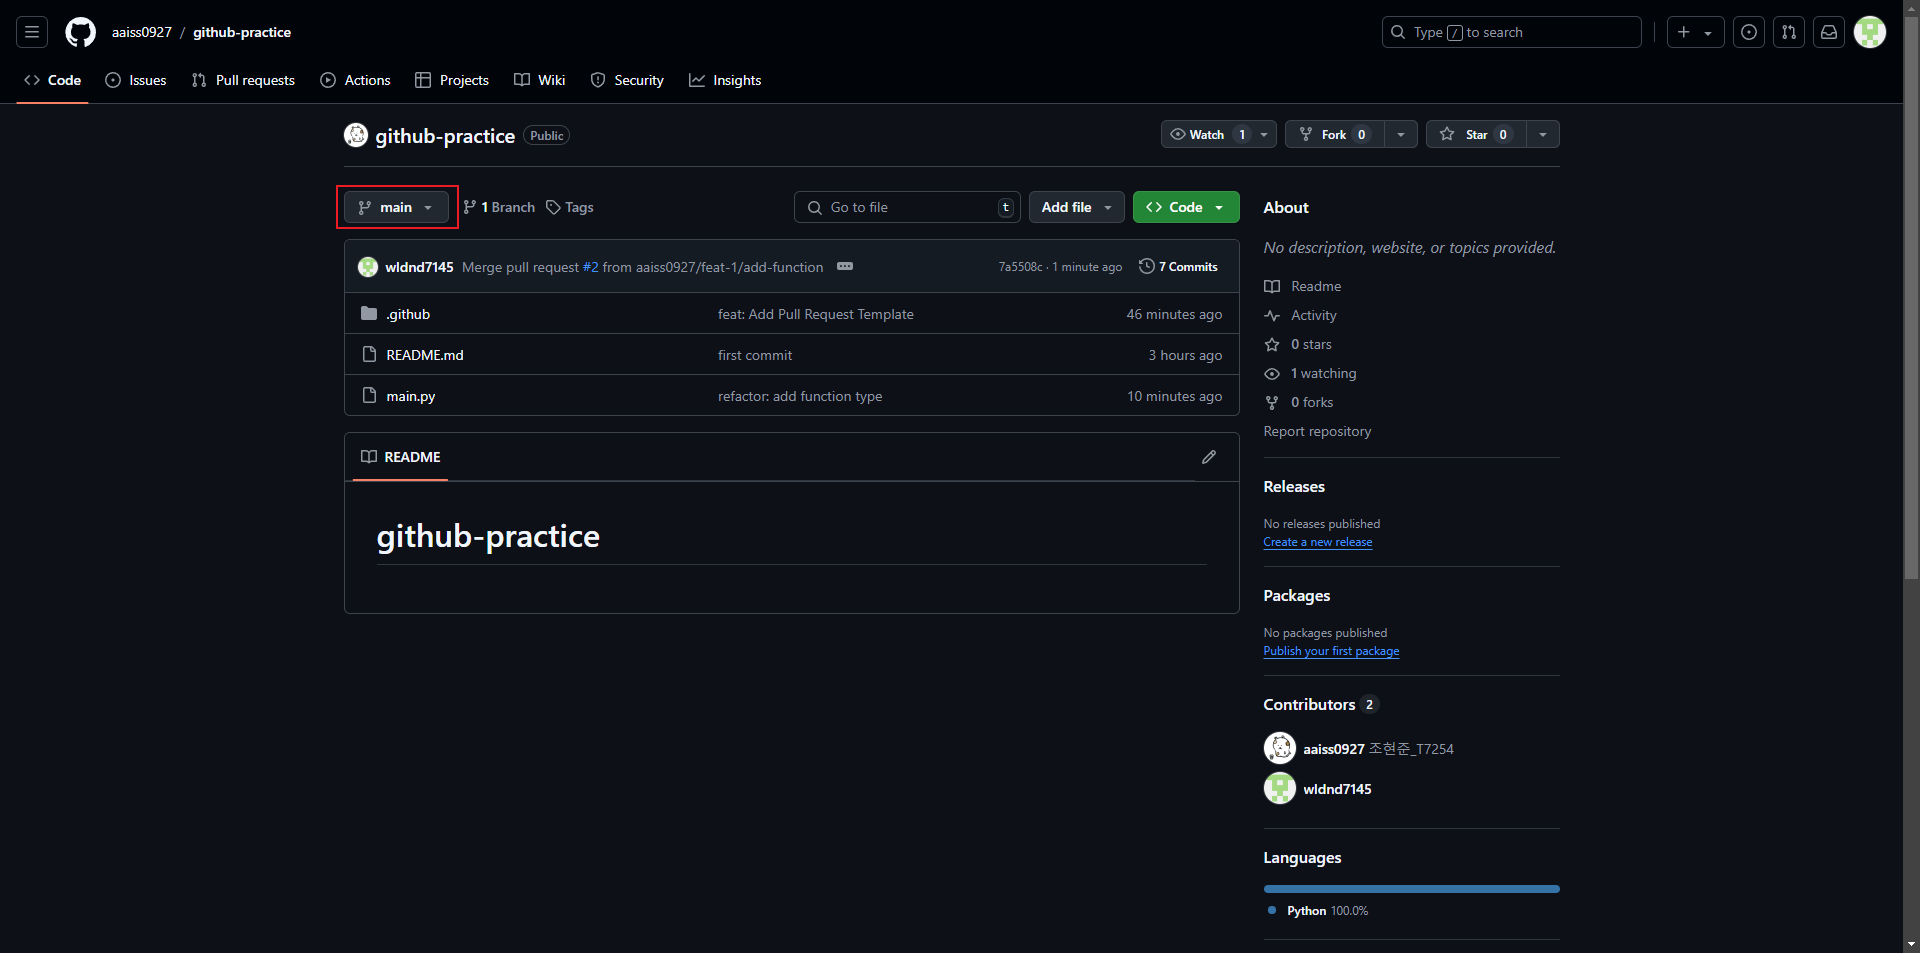Open pull requests icon in top header
This screenshot has height=953, width=1920.
pos(1789,32)
